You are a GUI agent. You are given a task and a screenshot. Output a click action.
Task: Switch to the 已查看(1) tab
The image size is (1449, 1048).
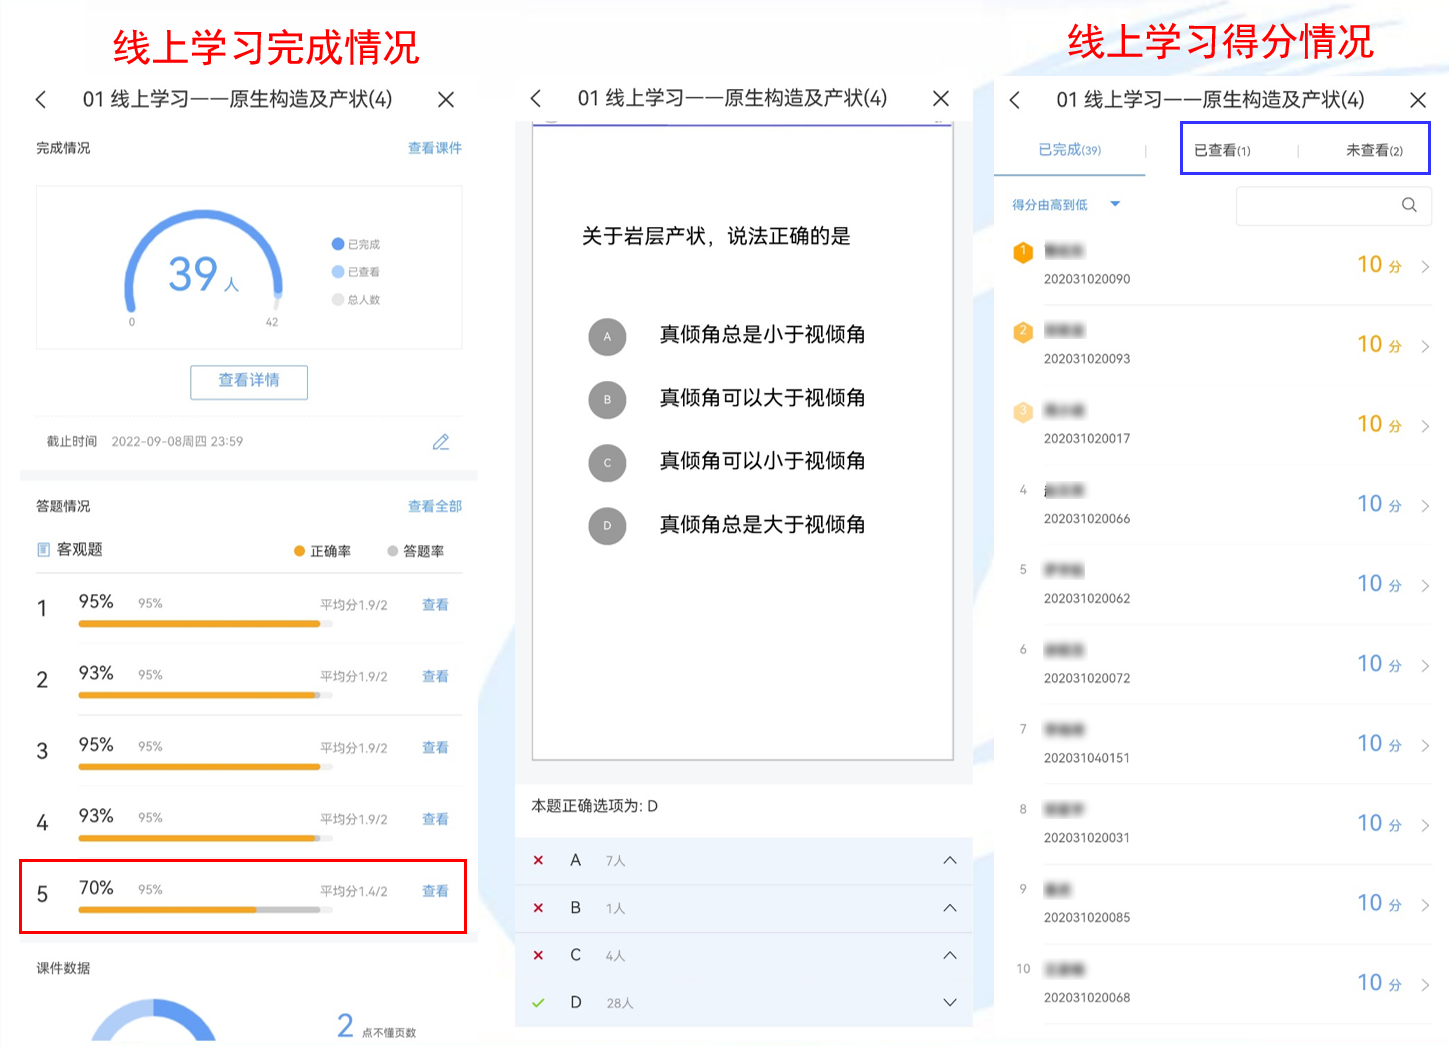[1221, 151]
